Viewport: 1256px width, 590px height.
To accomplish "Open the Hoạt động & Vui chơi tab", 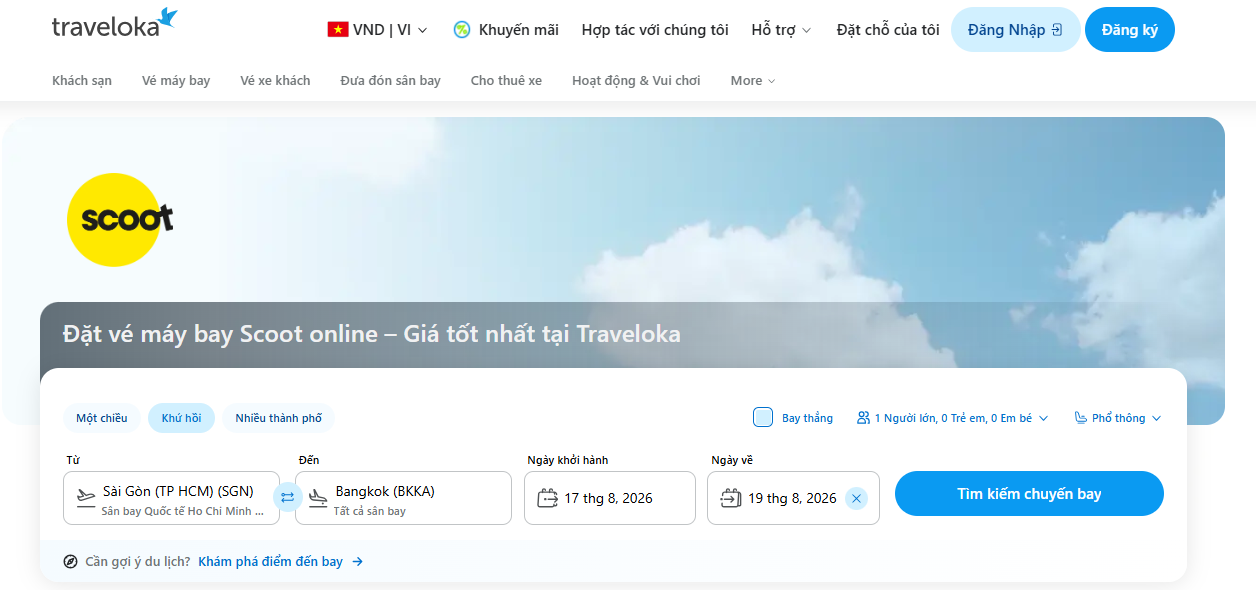I will point(636,80).
